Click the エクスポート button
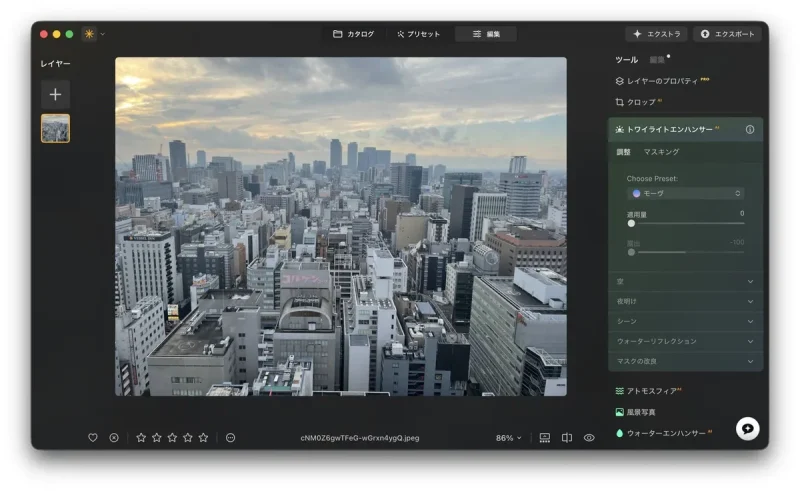 click(x=727, y=34)
